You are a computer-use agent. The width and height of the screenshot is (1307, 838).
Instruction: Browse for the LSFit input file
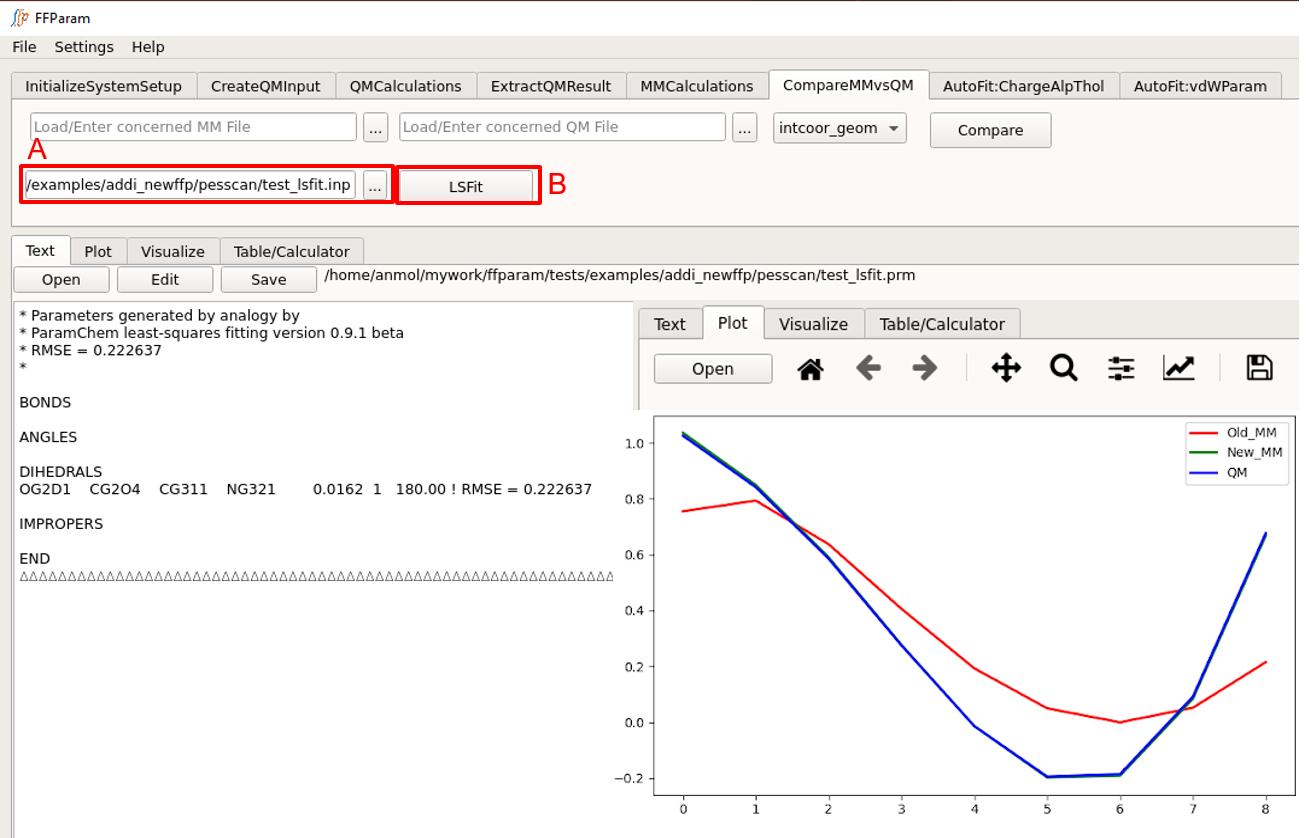coord(375,185)
